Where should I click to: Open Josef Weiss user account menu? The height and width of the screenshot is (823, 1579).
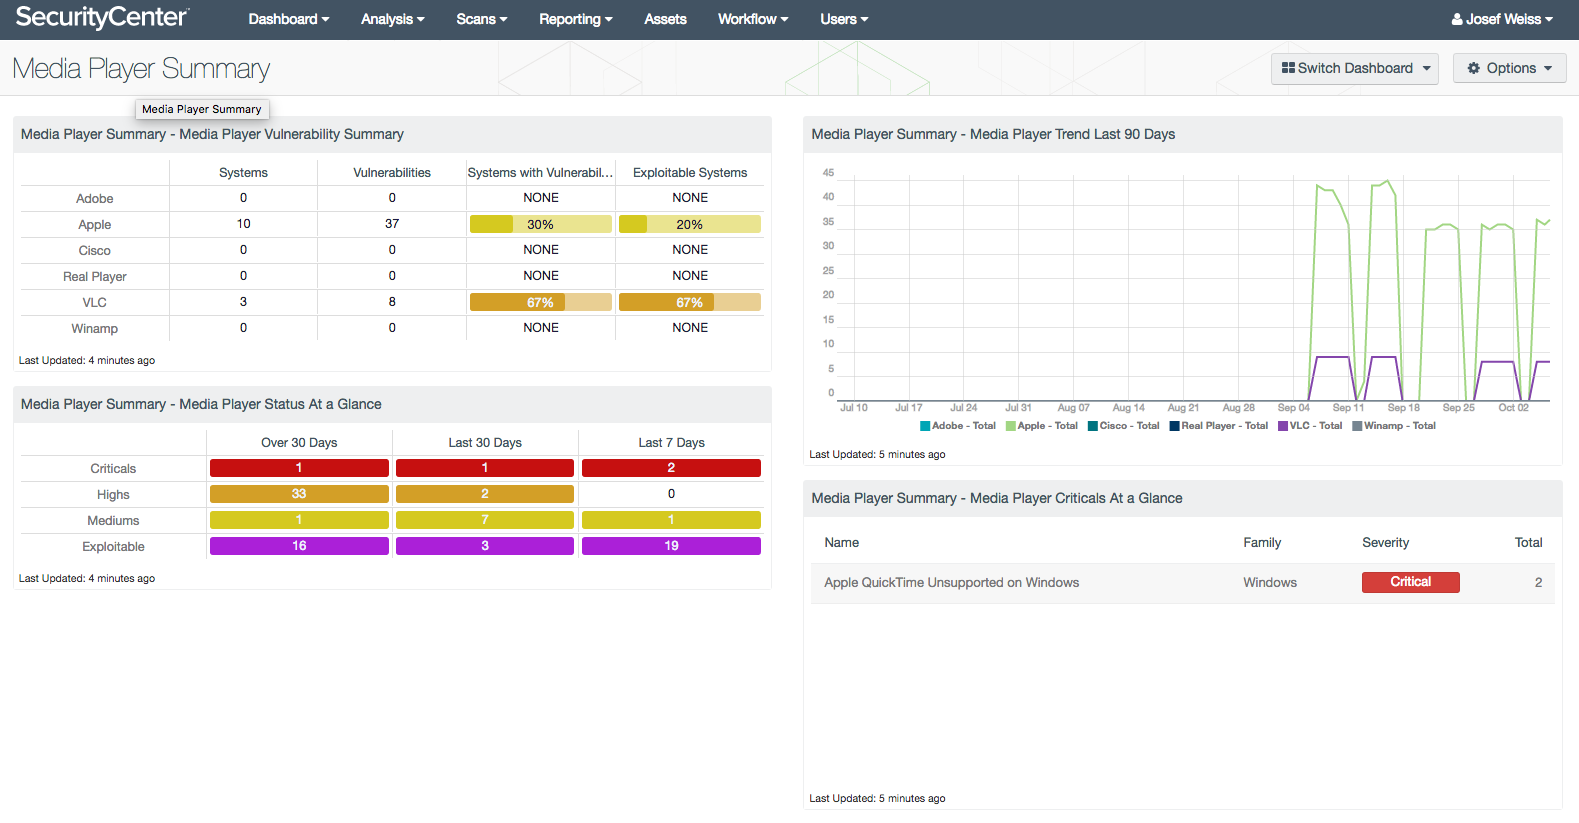point(1502,19)
